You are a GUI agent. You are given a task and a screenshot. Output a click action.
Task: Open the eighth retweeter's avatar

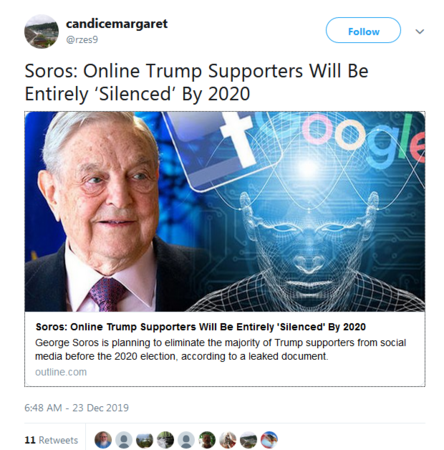(249, 440)
